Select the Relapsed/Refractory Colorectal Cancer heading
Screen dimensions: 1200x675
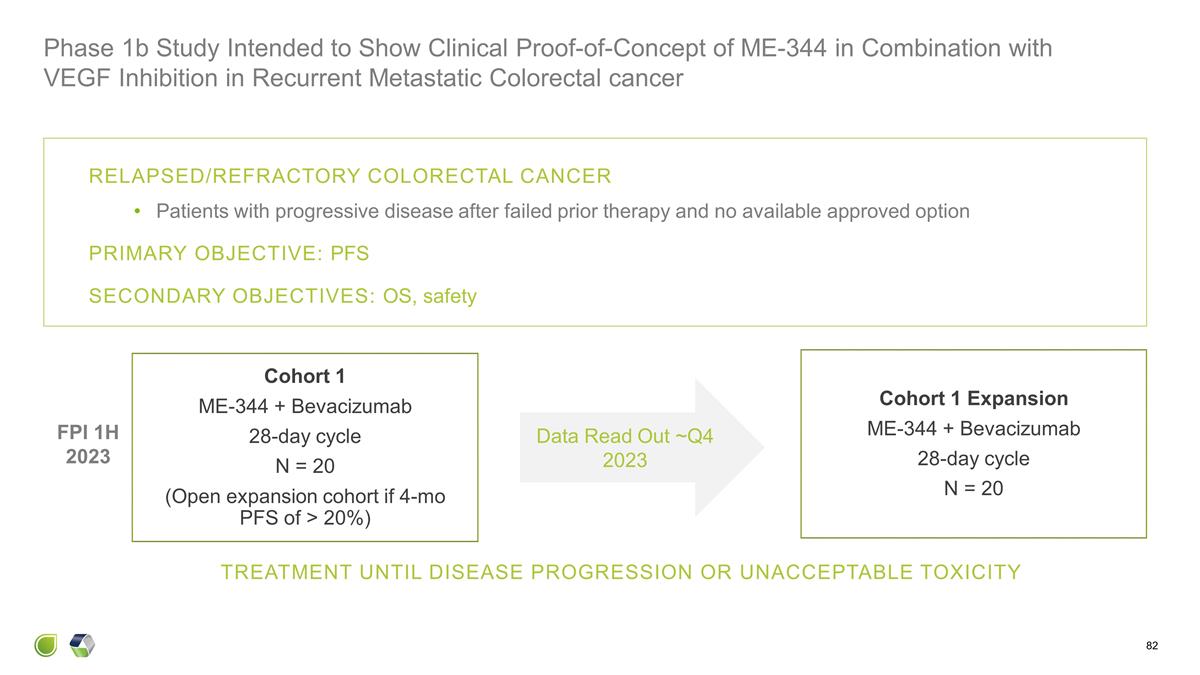point(350,177)
